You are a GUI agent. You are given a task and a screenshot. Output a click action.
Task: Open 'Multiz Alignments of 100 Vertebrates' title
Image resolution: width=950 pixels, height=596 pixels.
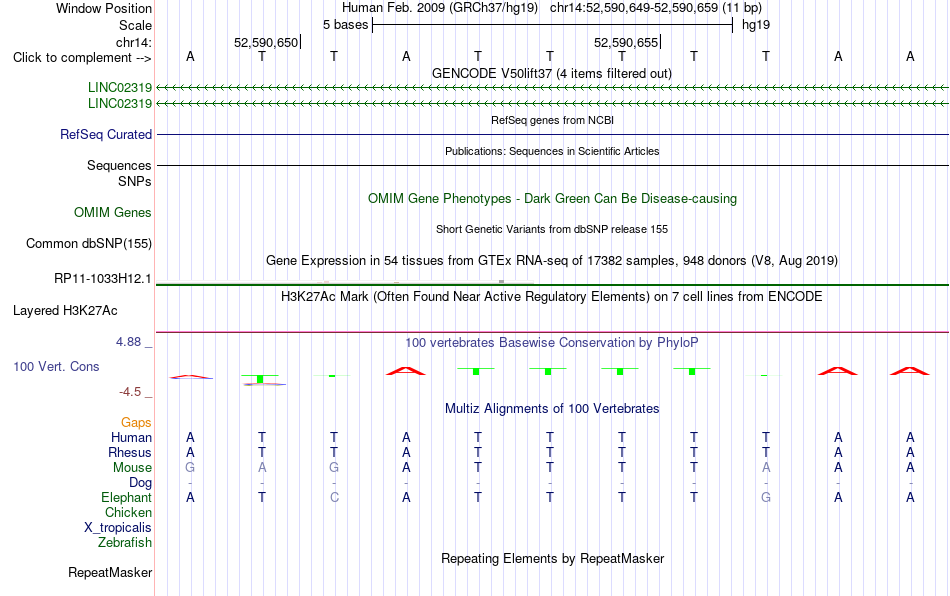[552, 408]
